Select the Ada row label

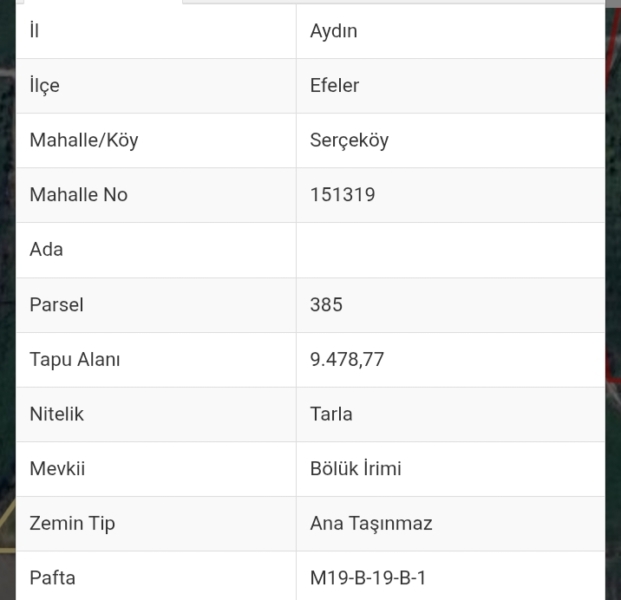pyautogui.click(x=47, y=250)
